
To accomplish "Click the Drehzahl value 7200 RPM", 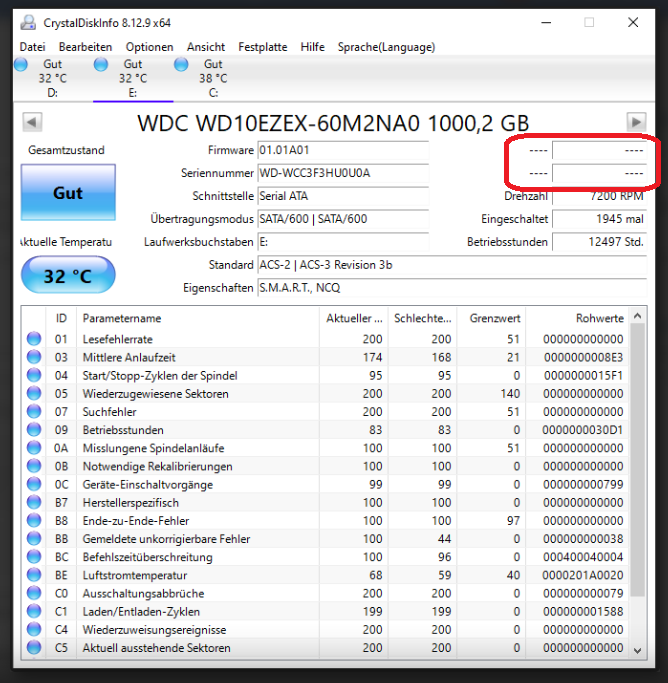I will point(599,196).
